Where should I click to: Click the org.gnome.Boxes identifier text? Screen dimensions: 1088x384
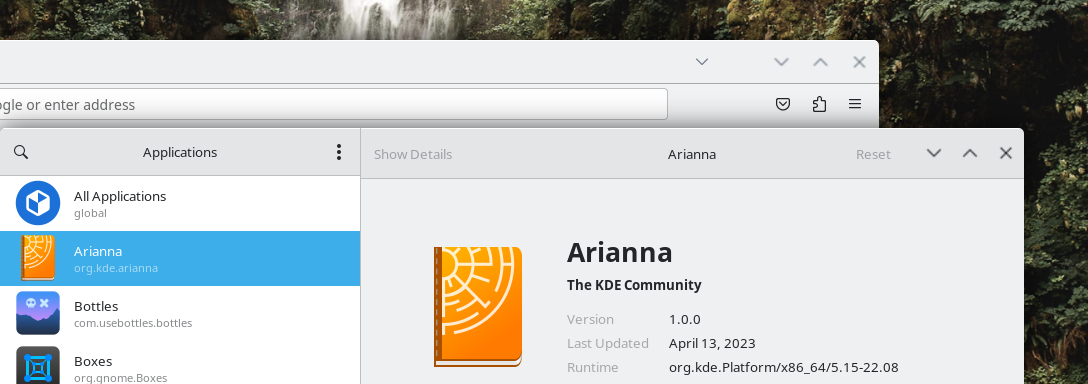coord(121,378)
